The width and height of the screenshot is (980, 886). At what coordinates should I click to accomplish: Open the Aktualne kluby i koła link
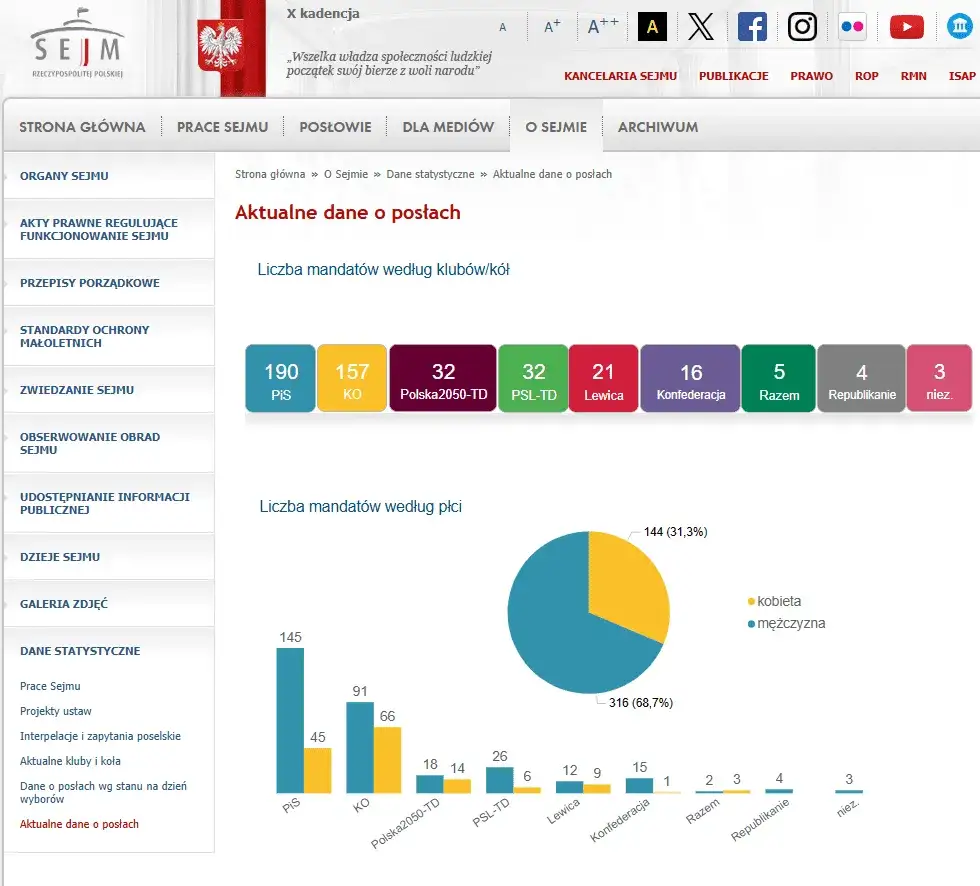70,761
